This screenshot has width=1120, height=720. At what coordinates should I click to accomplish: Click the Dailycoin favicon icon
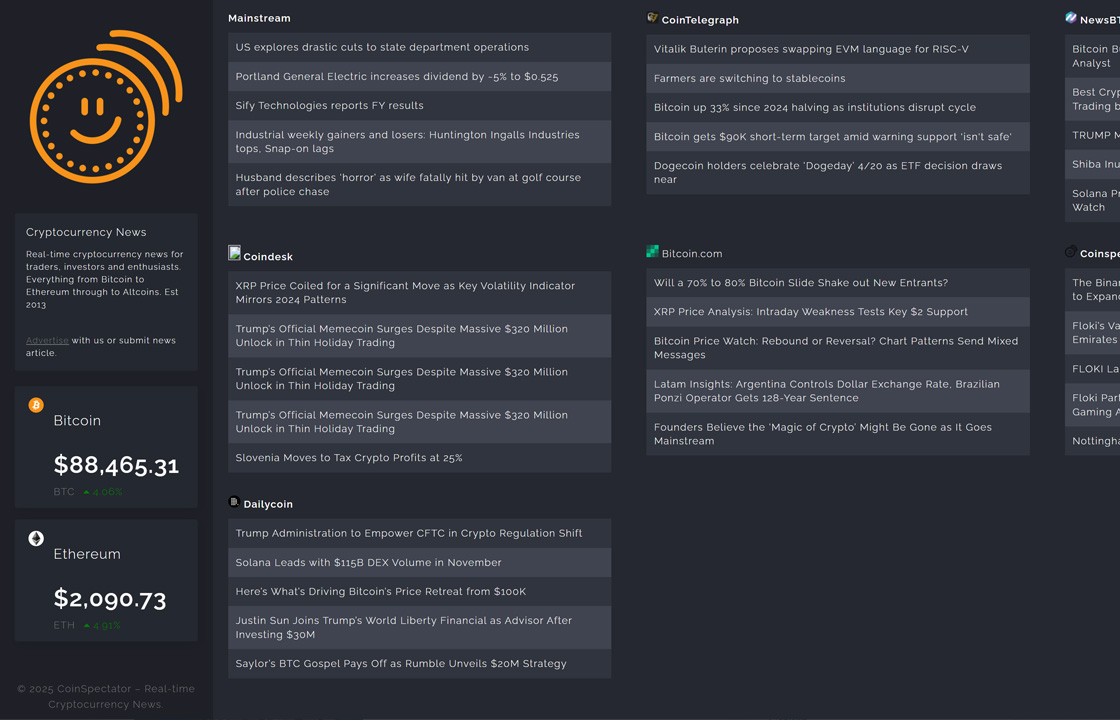pyautogui.click(x=234, y=502)
